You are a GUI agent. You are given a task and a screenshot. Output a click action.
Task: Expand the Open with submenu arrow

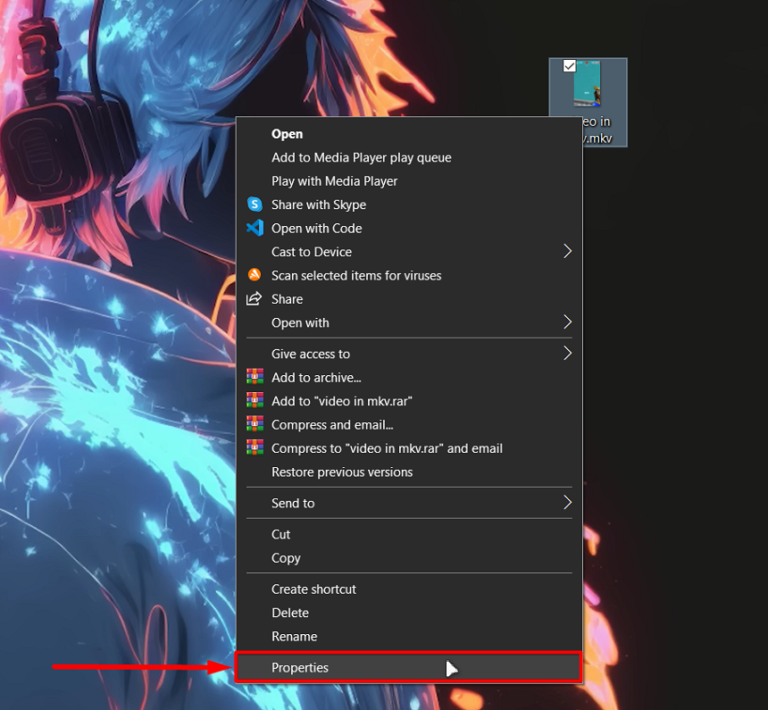pyautogui.click(x=567, y=322)
